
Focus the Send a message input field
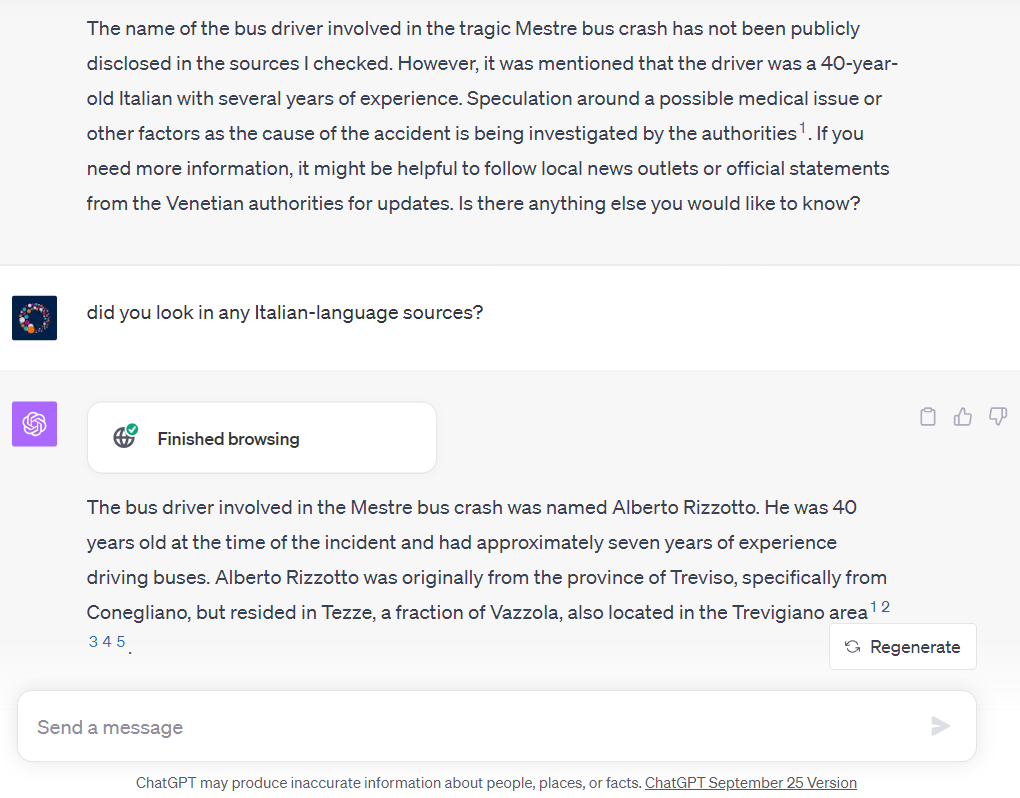470,727
